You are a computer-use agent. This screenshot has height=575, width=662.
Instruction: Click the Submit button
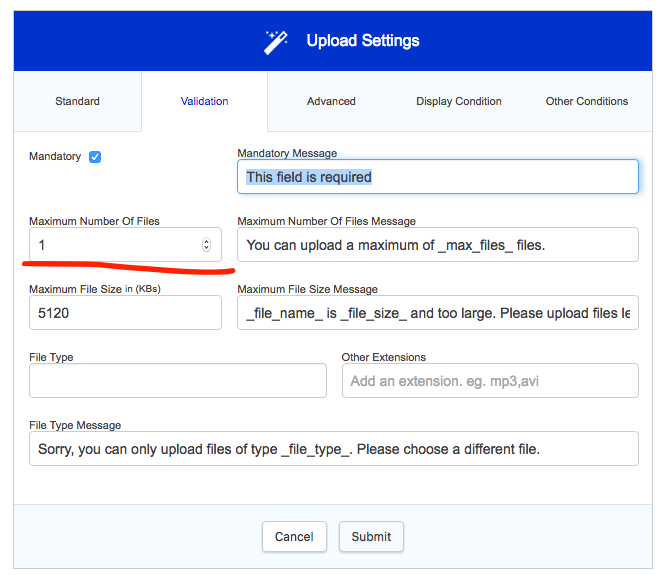pos(371,537)
